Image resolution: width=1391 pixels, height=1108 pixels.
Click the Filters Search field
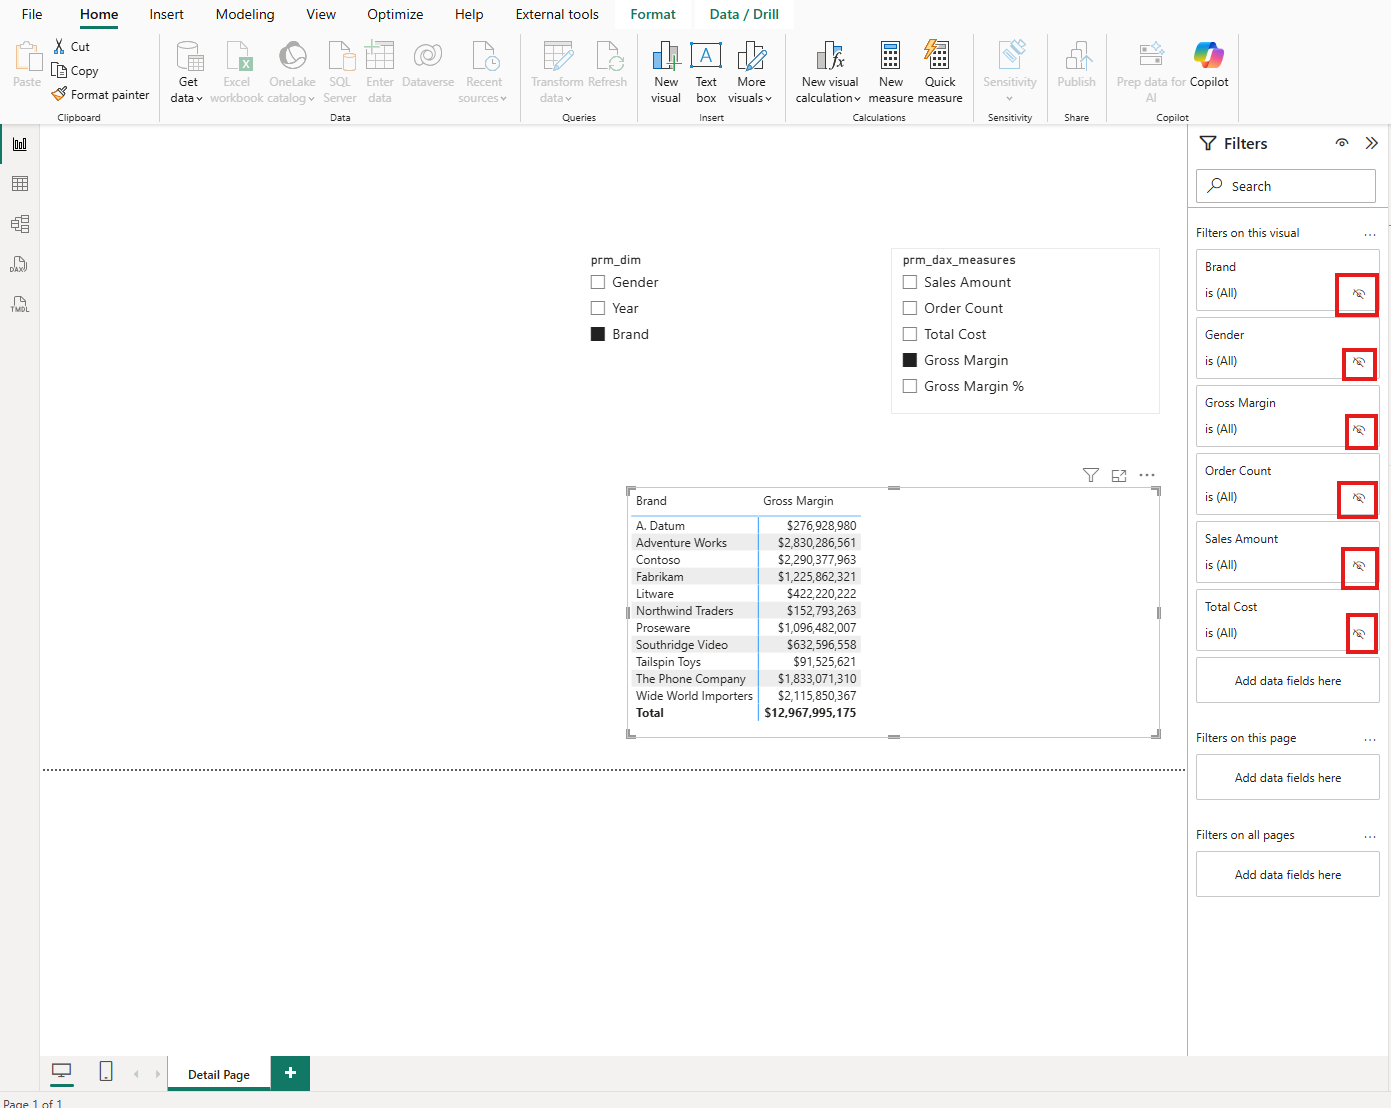point(1286,186)
